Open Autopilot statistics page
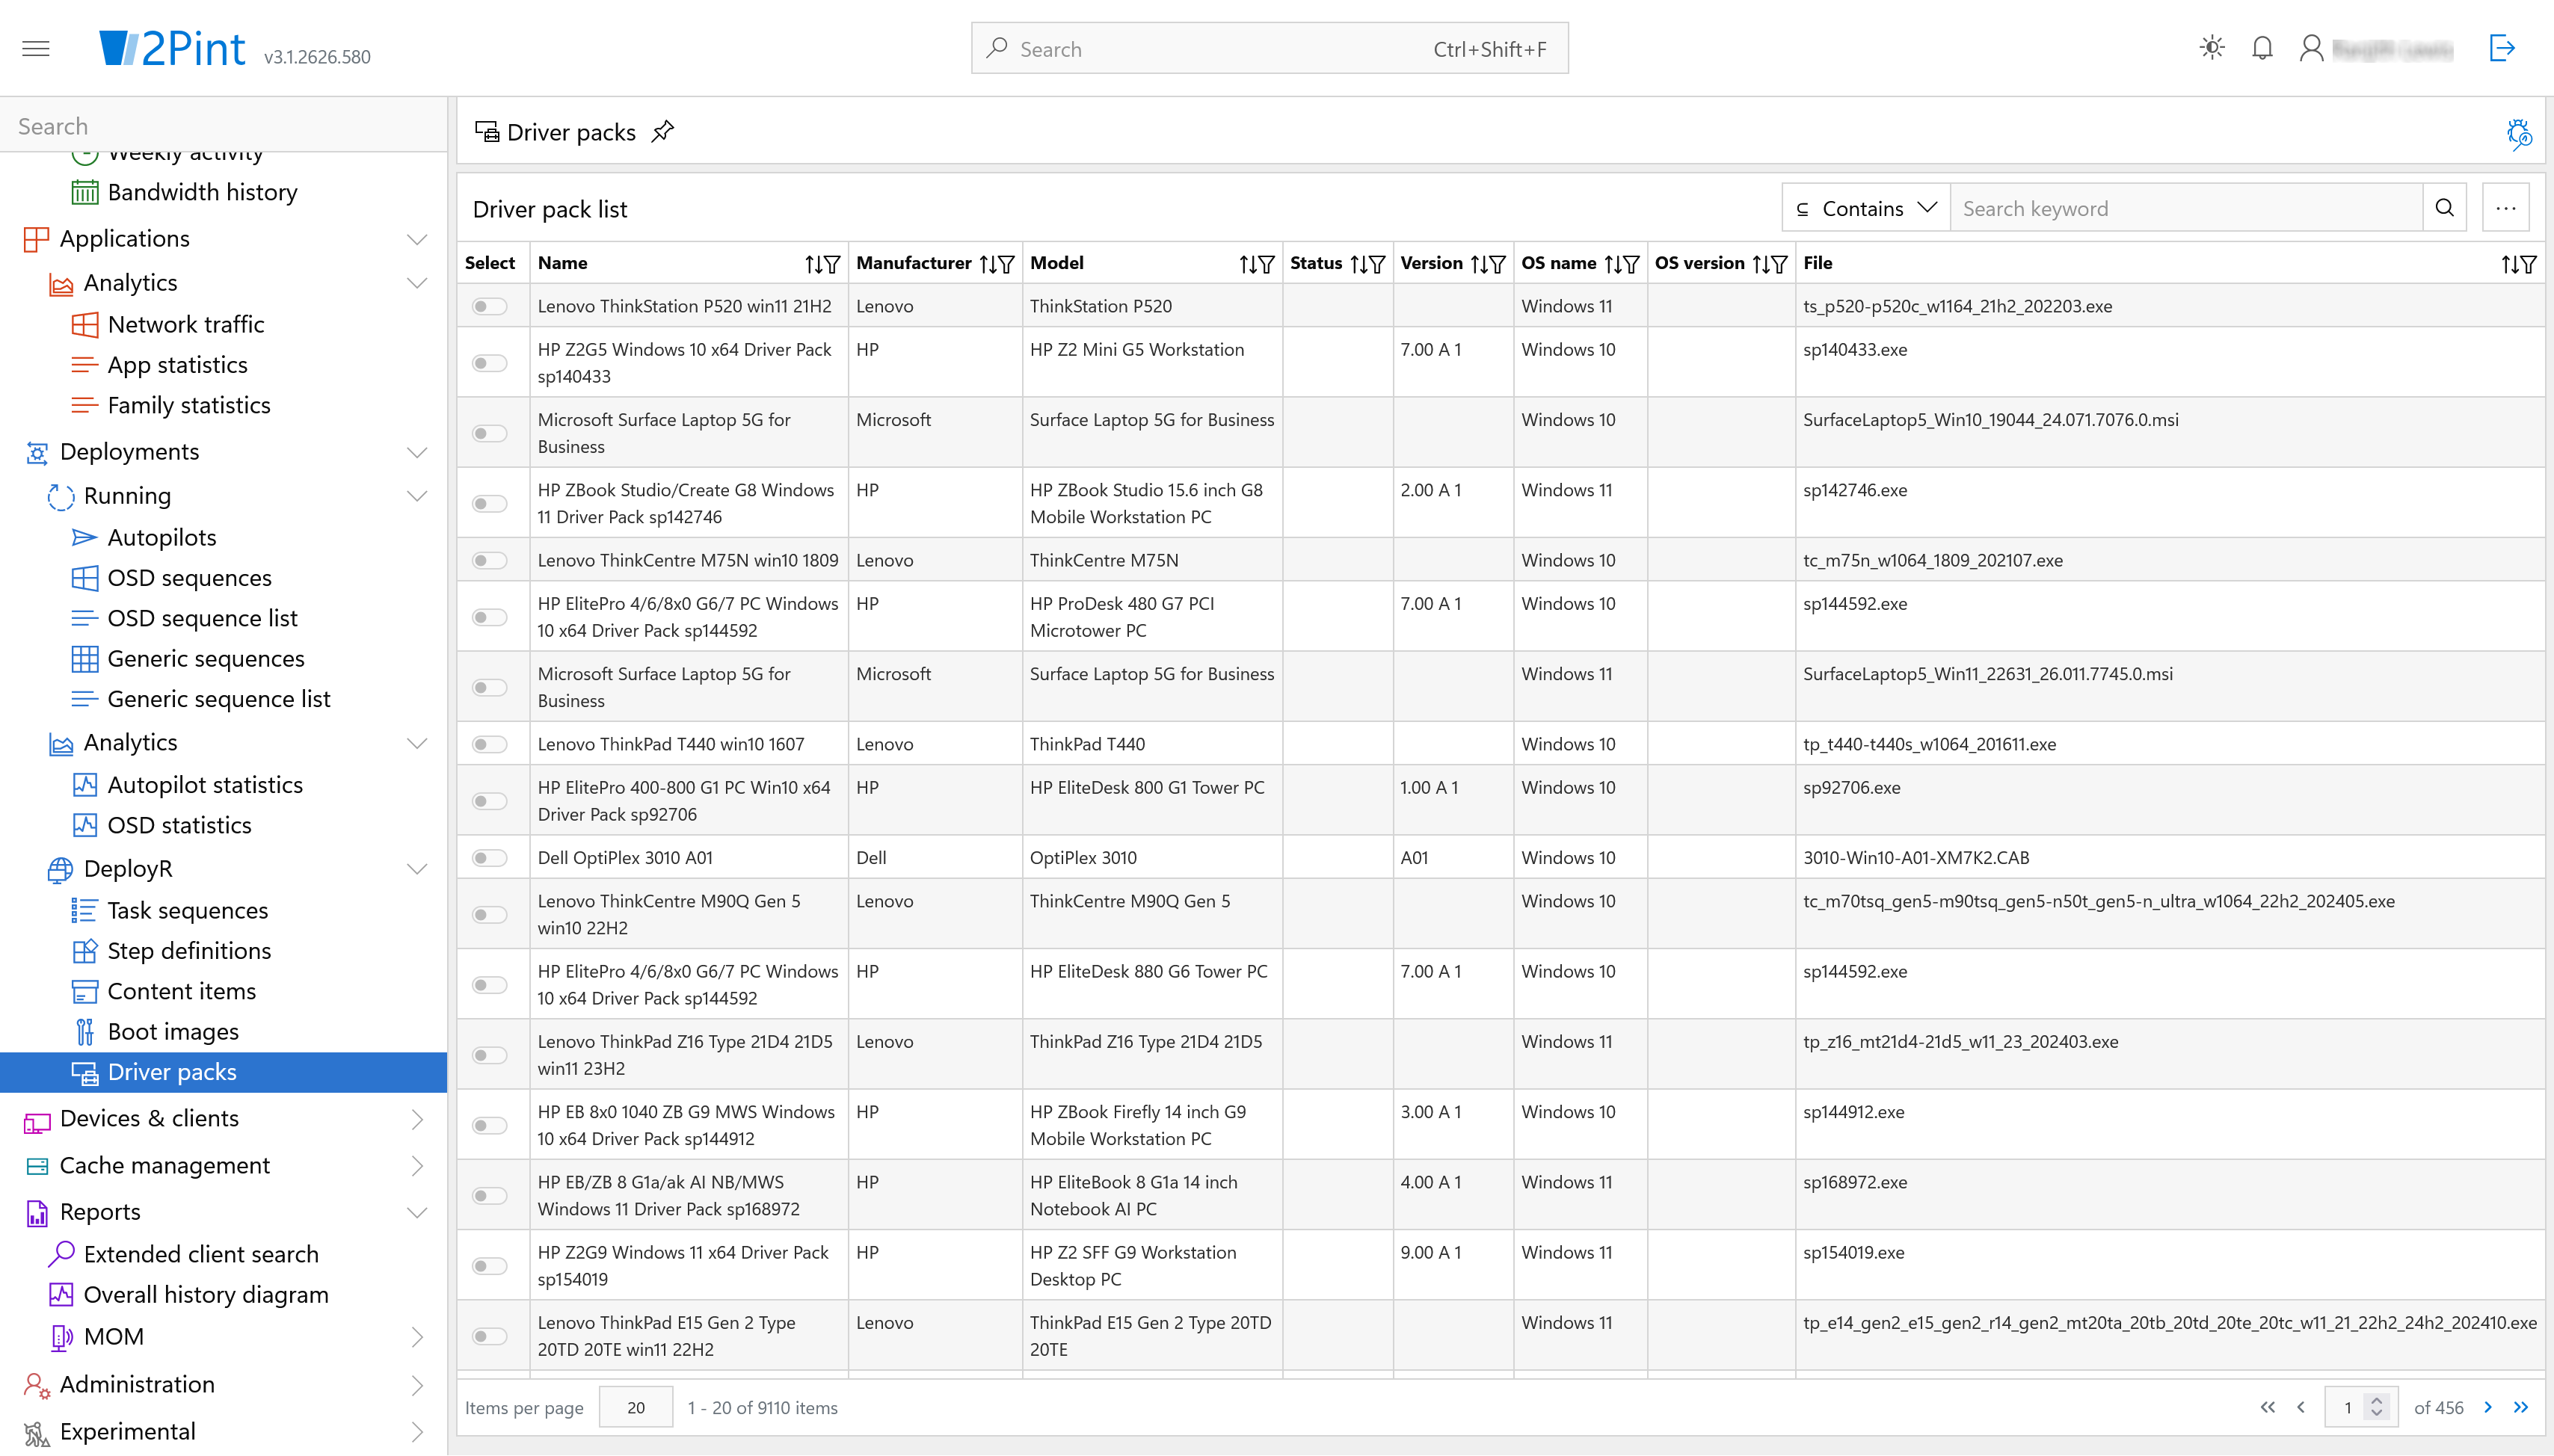Image resolution: width=2554 pixels, height=1456 pixels. 205,785
